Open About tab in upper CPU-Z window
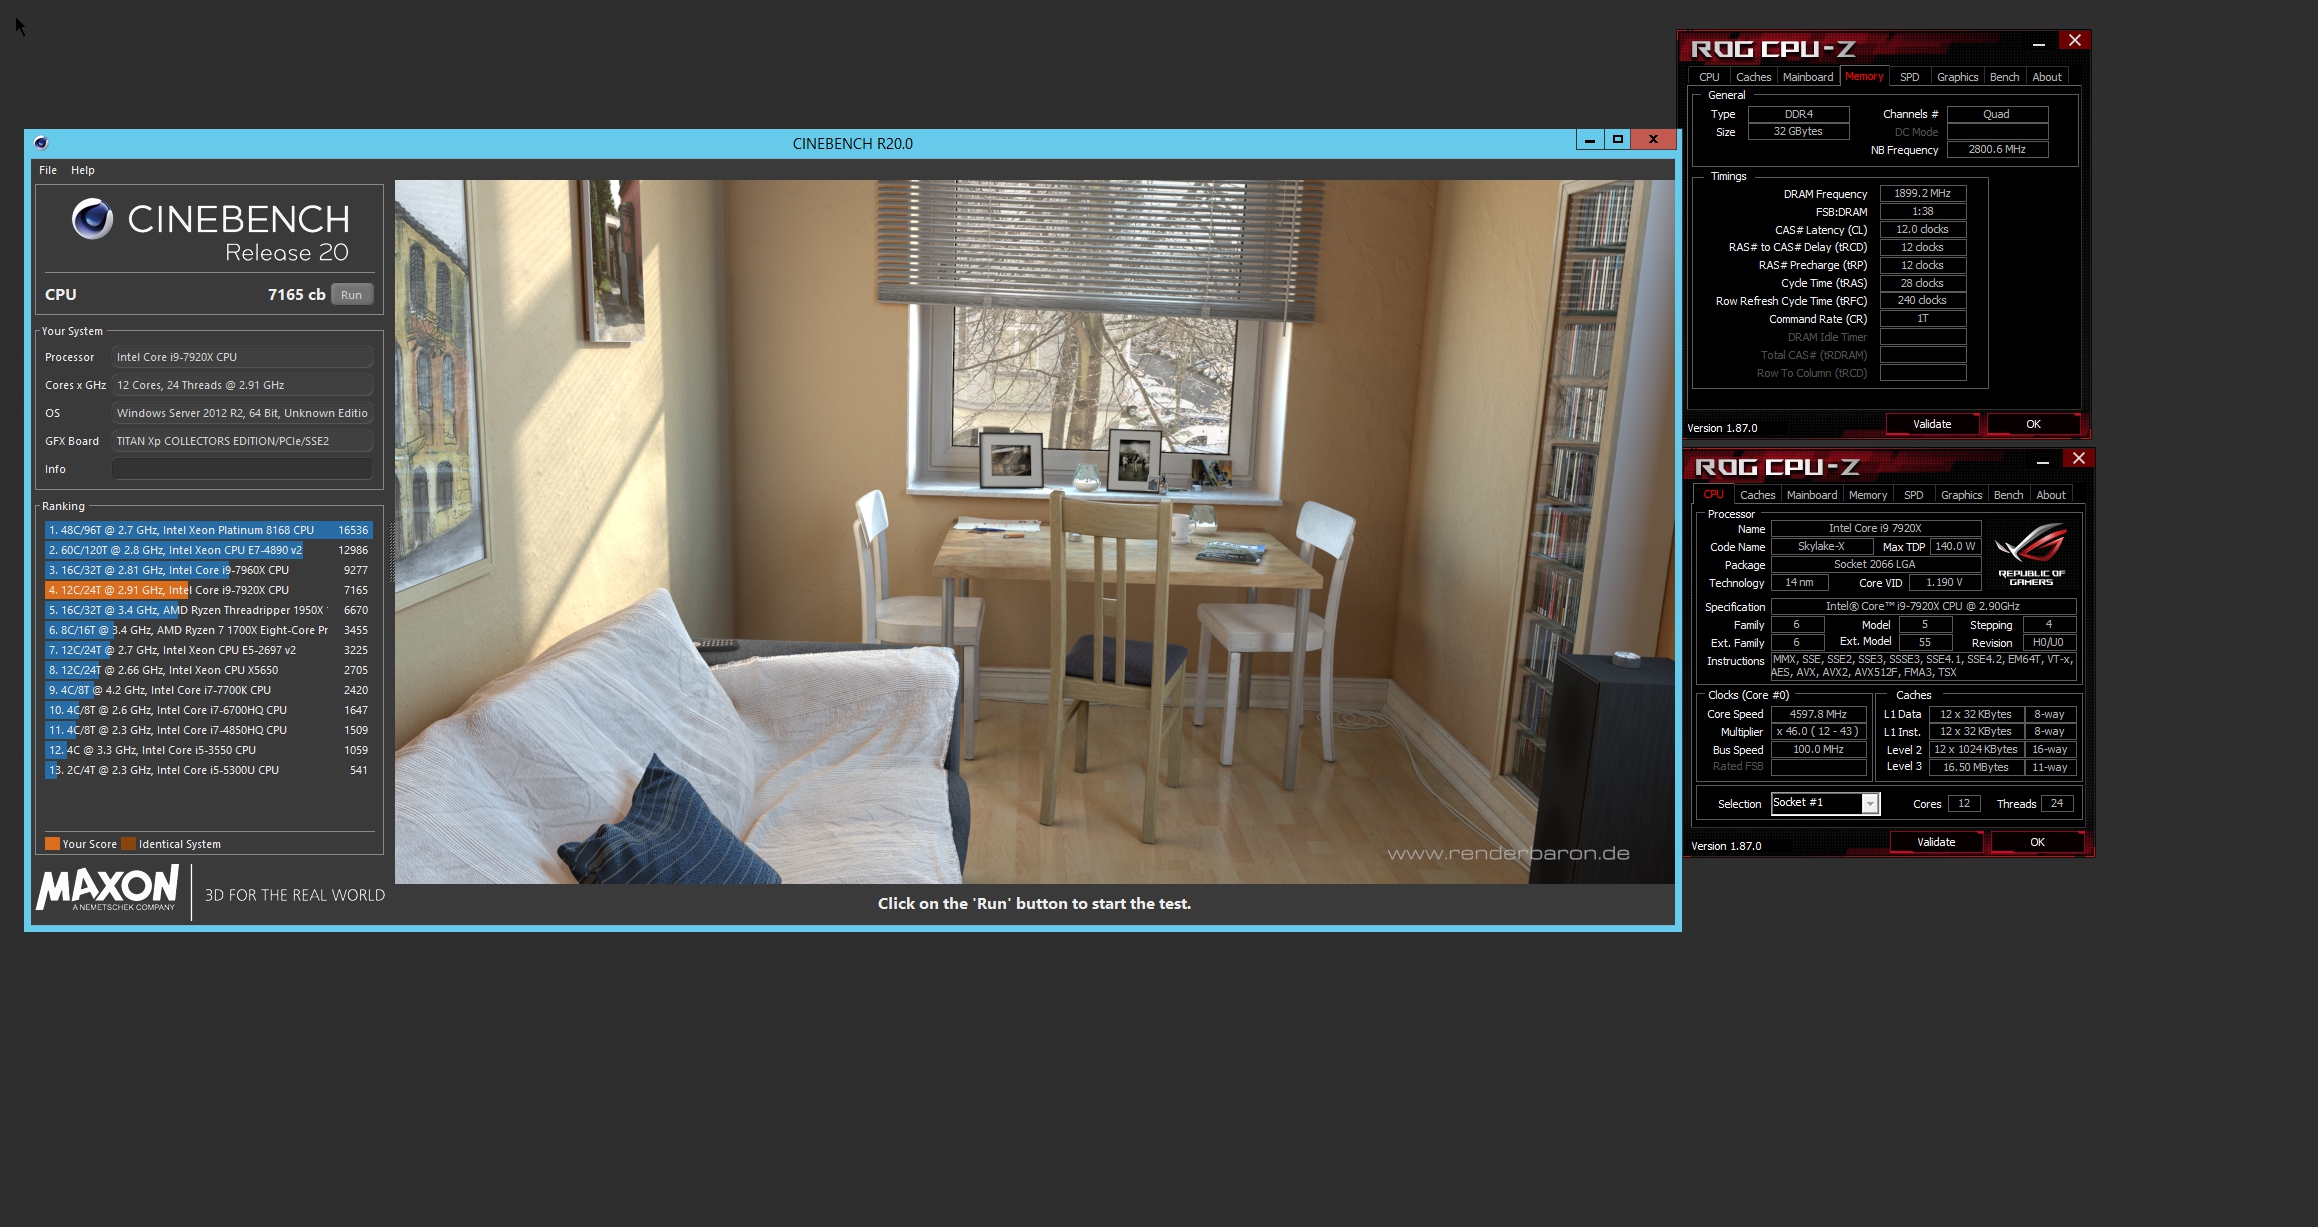This screenshot has width=2318, height=1227. [2047, 77]
